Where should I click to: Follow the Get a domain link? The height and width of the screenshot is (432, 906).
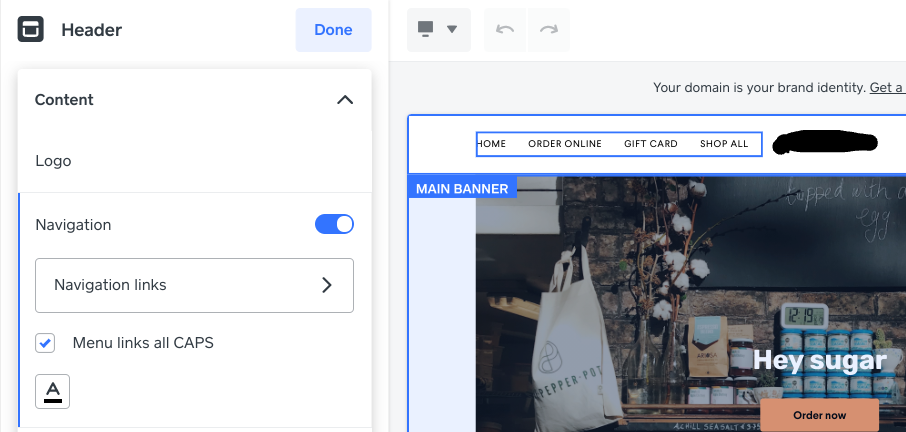[x=887, y=88]
